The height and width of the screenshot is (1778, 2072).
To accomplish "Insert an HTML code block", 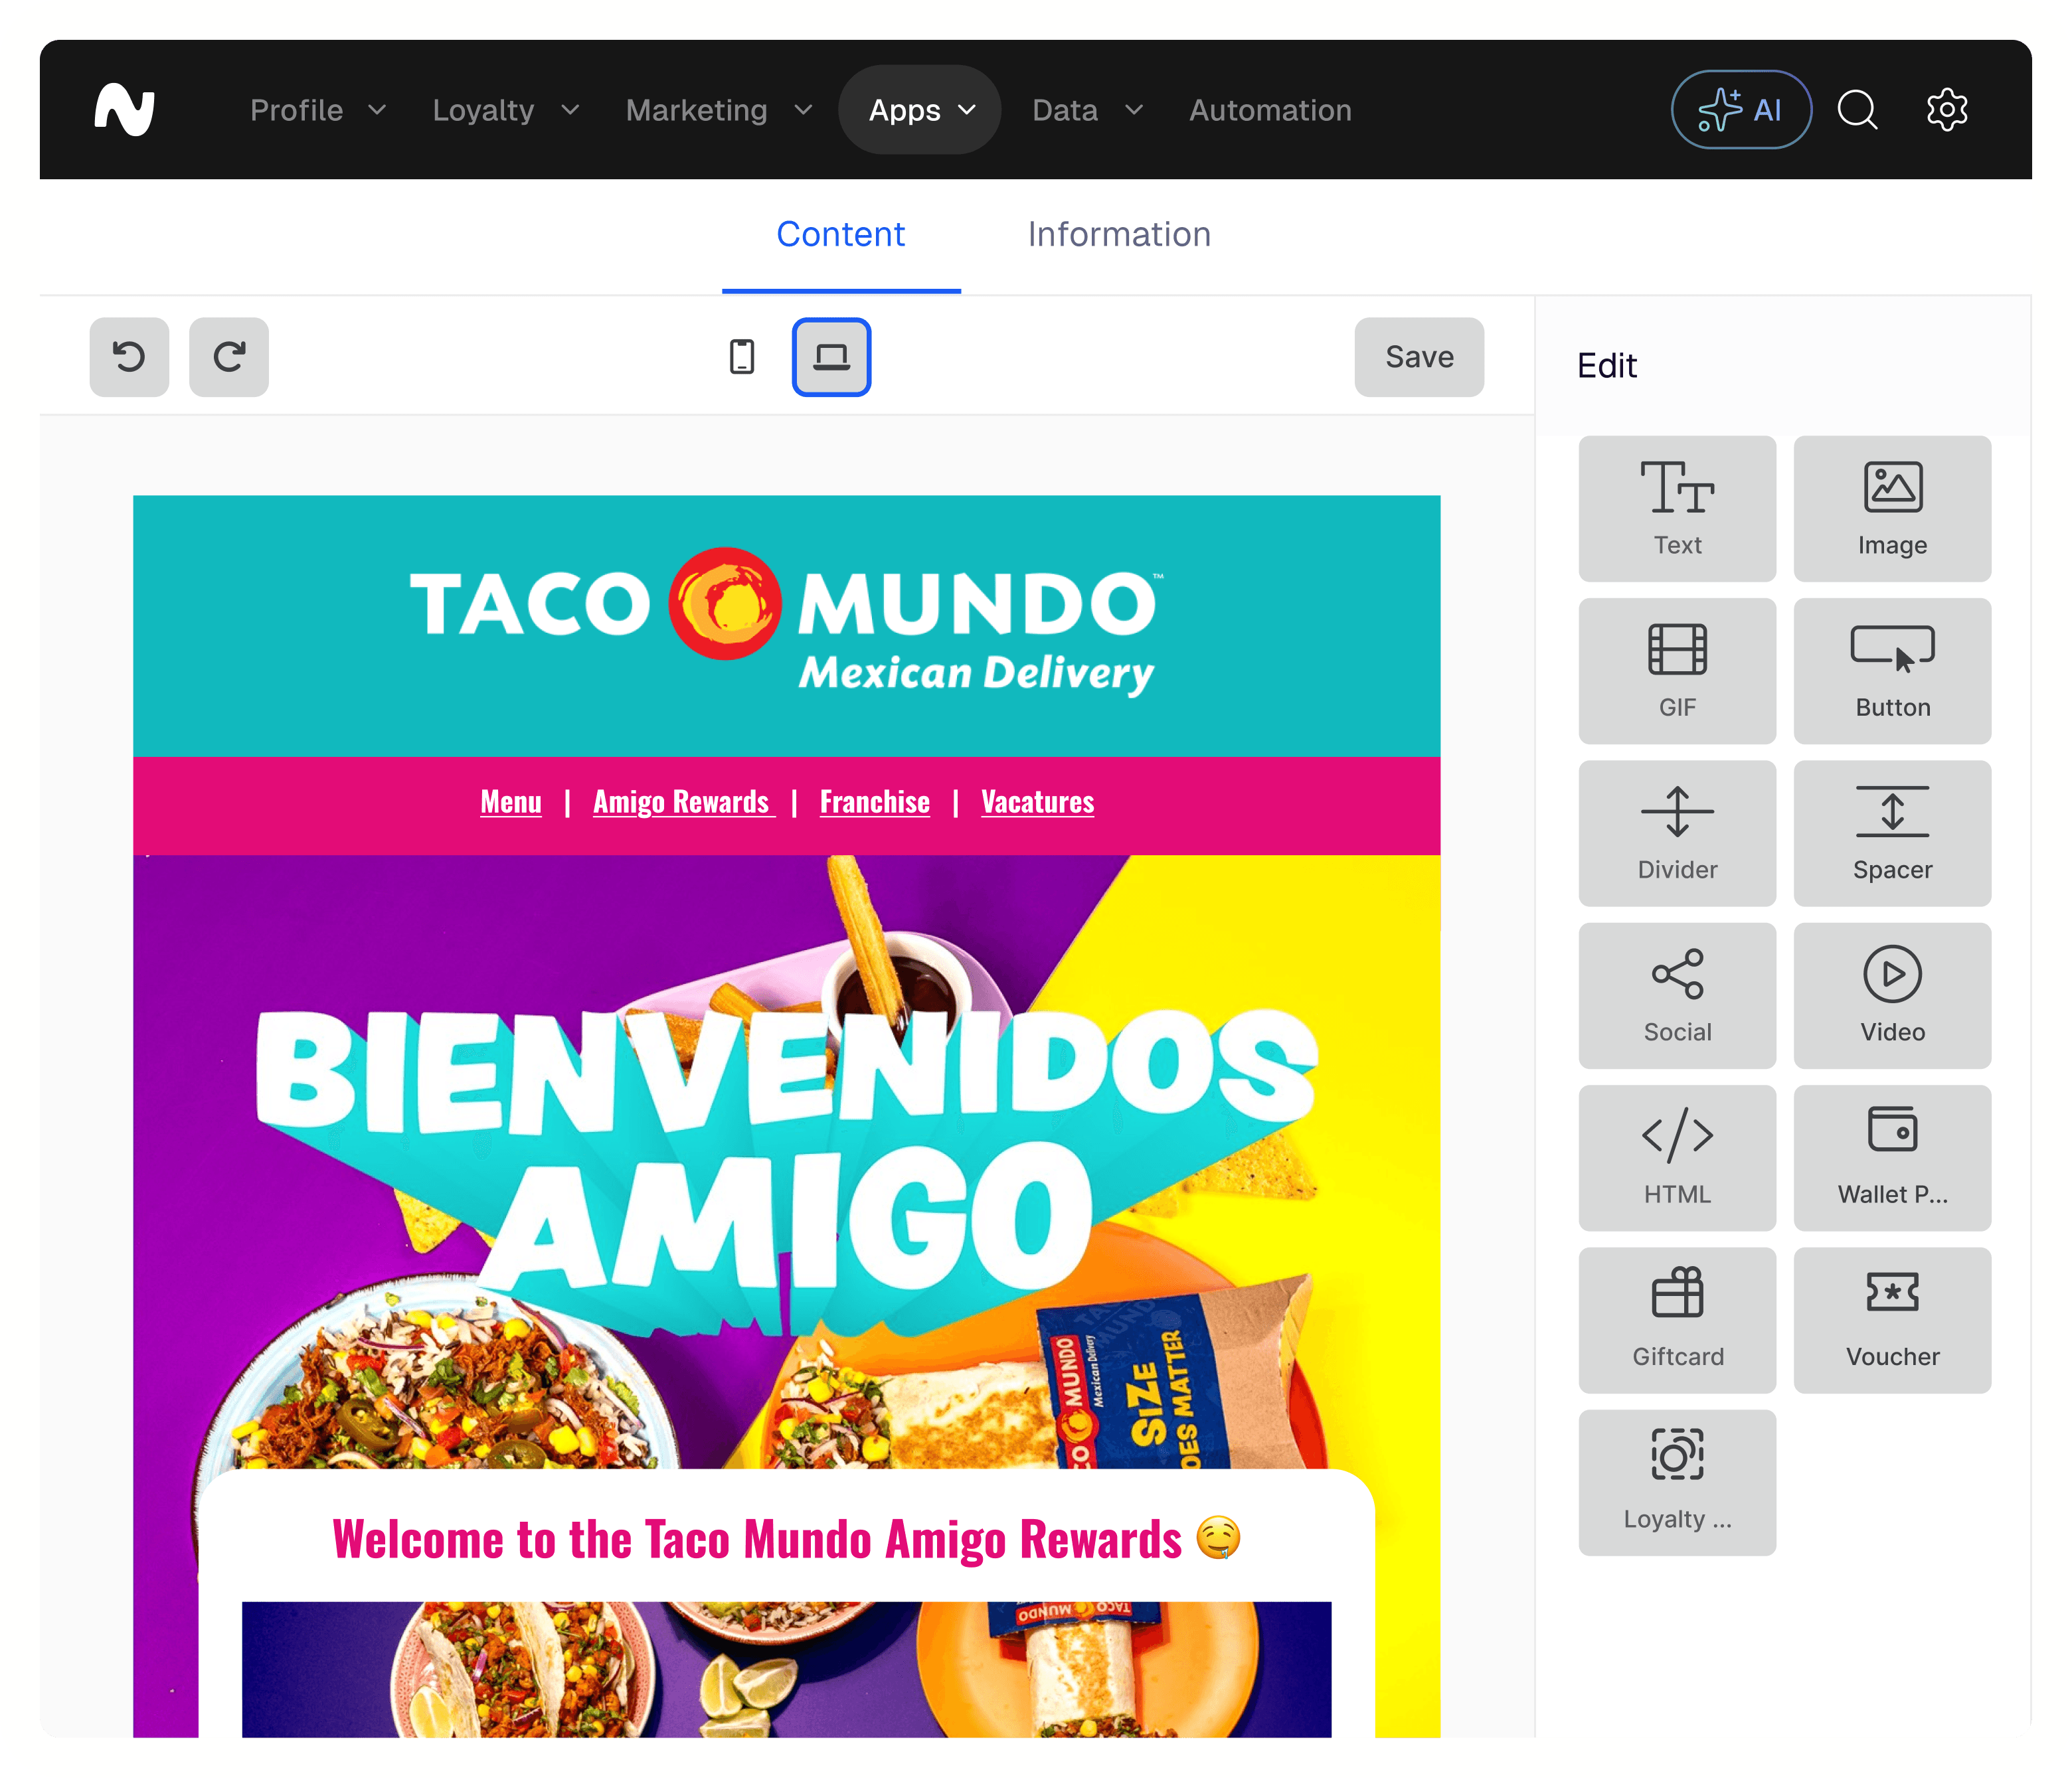I will pyautogui.click(x=1677, y=1157).
